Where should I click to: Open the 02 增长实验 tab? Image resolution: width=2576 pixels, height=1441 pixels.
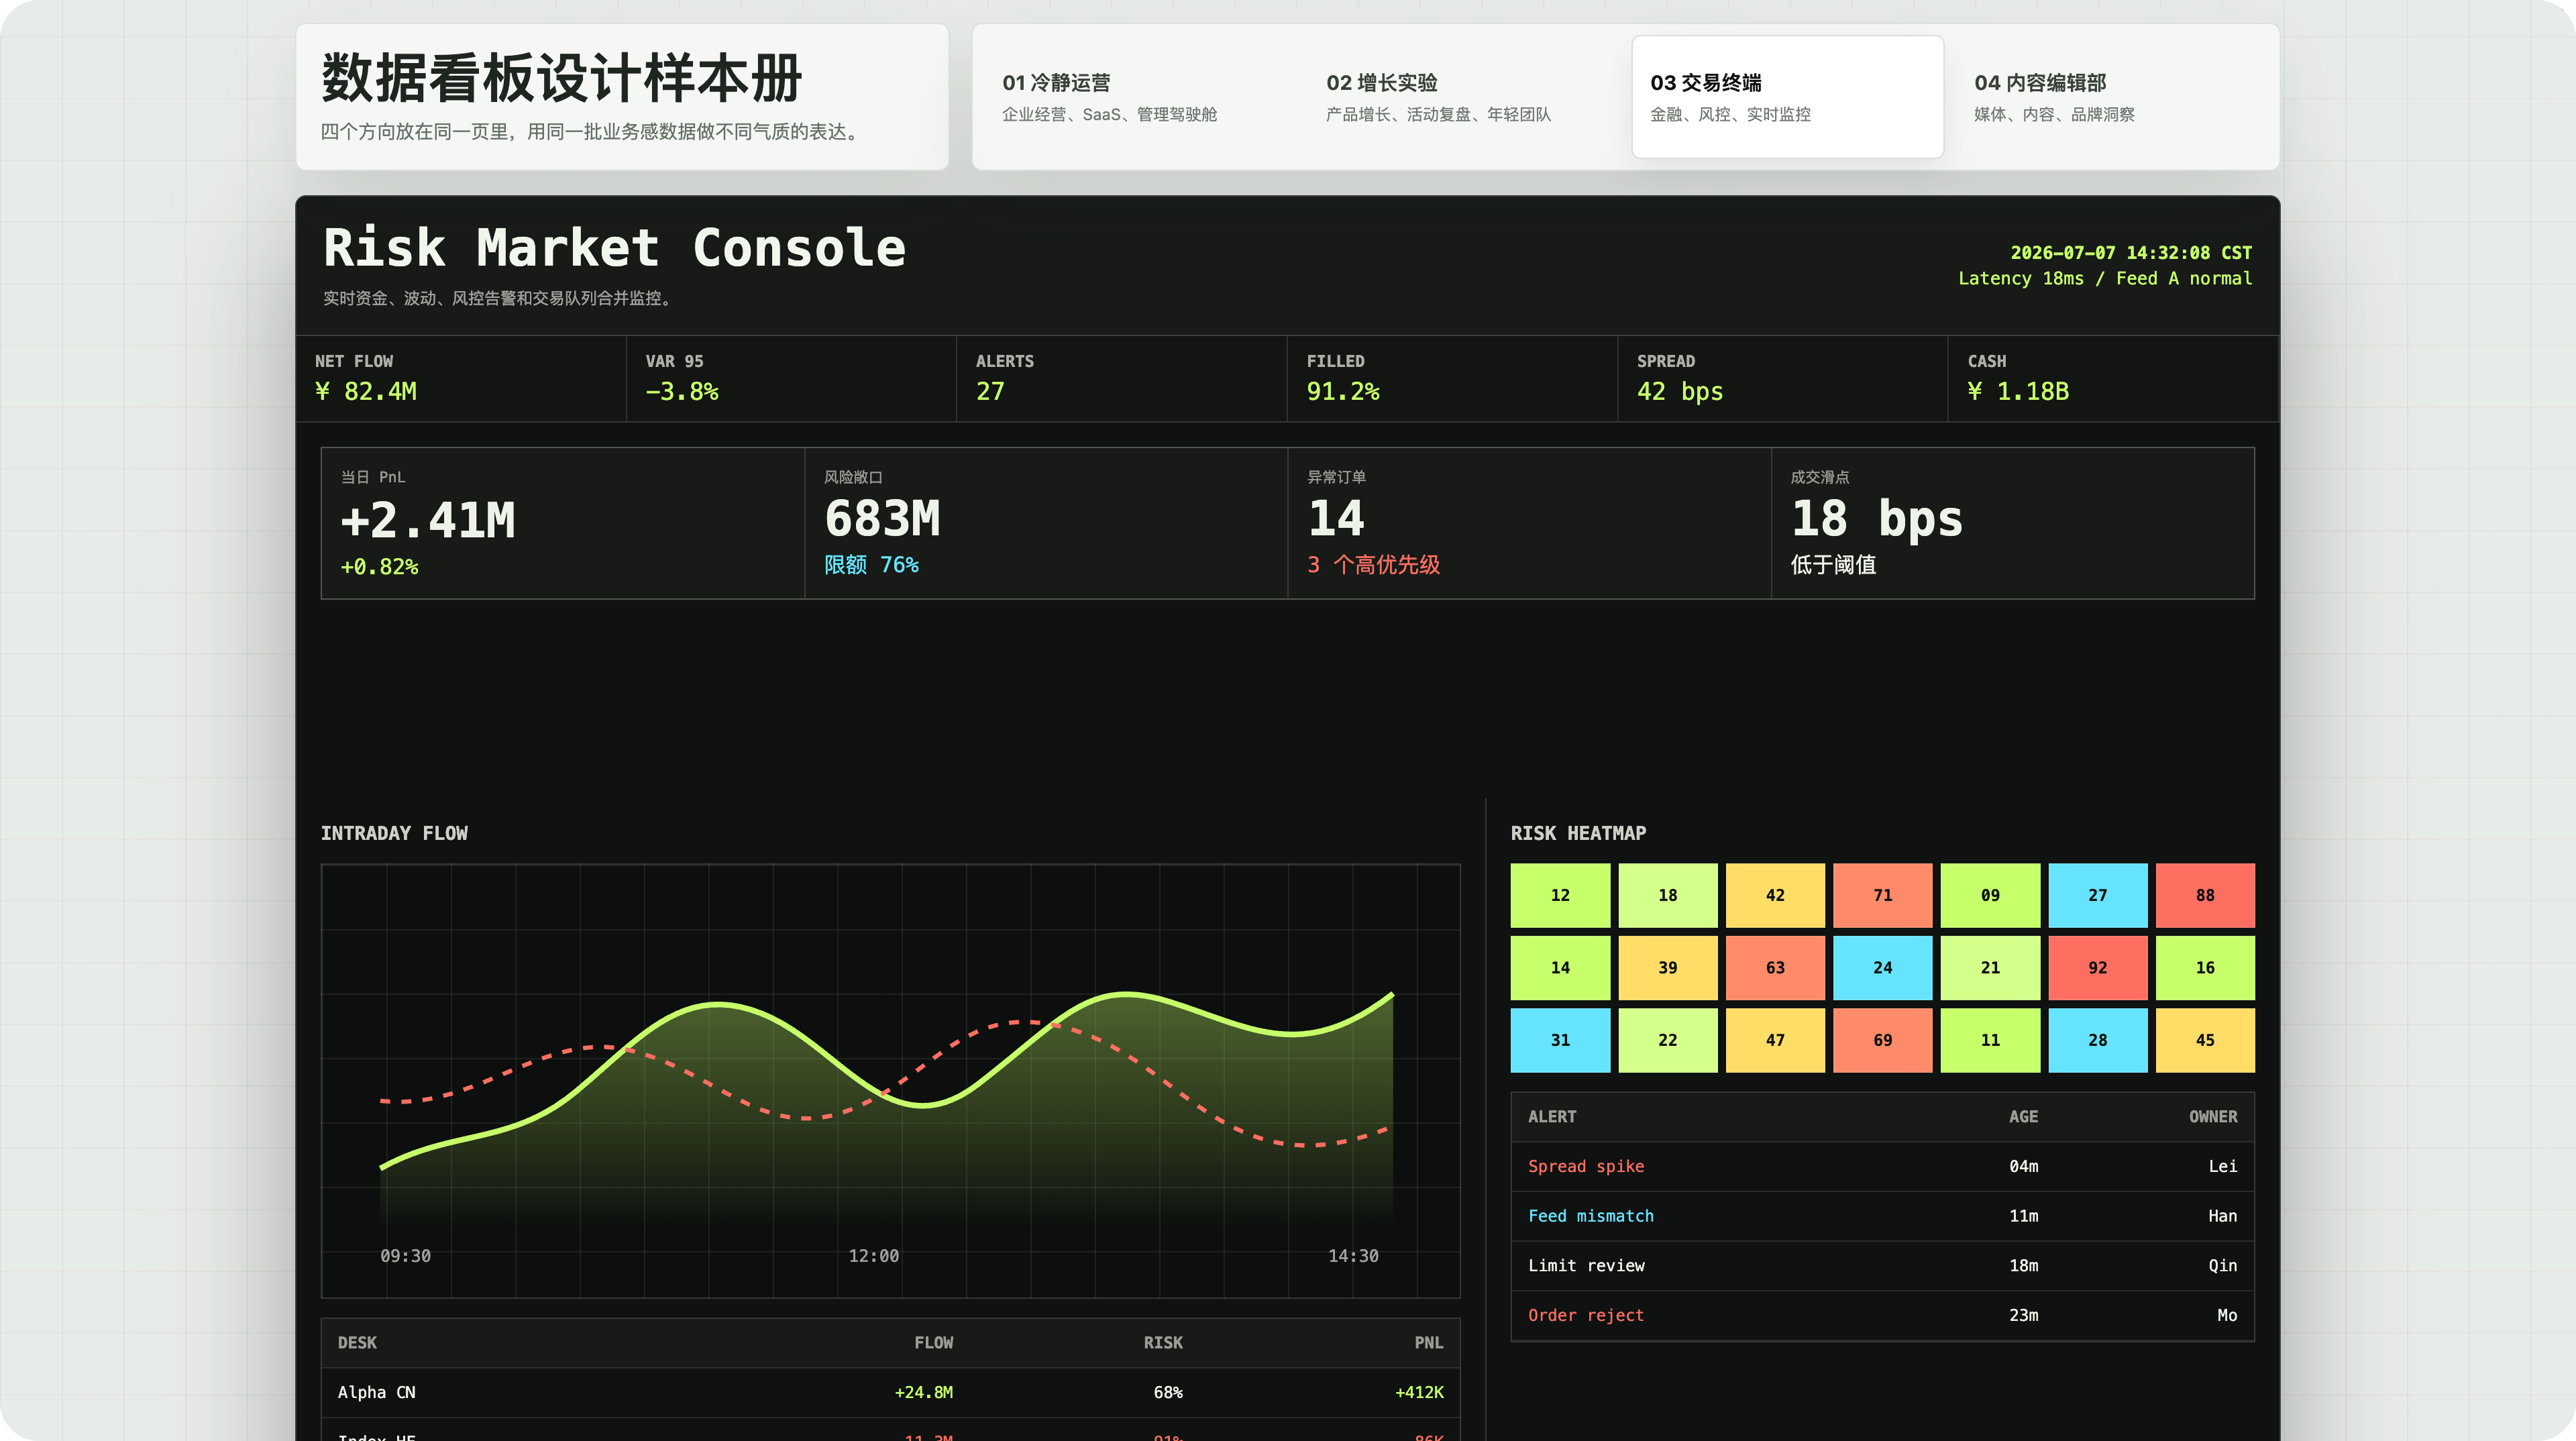pos(1463,97)
